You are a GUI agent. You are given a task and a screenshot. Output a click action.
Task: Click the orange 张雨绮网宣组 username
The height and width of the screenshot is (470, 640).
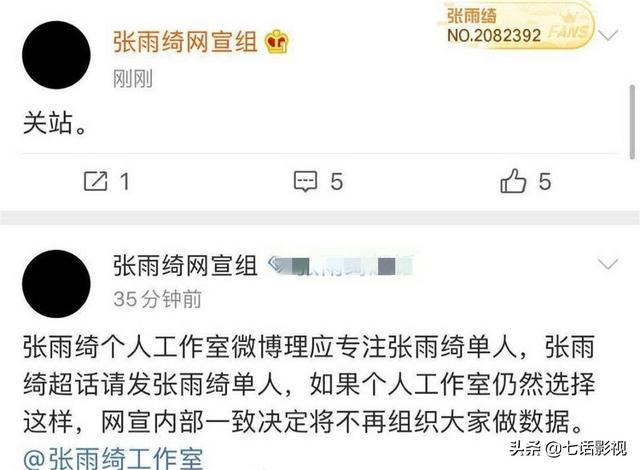pos(185,42)
